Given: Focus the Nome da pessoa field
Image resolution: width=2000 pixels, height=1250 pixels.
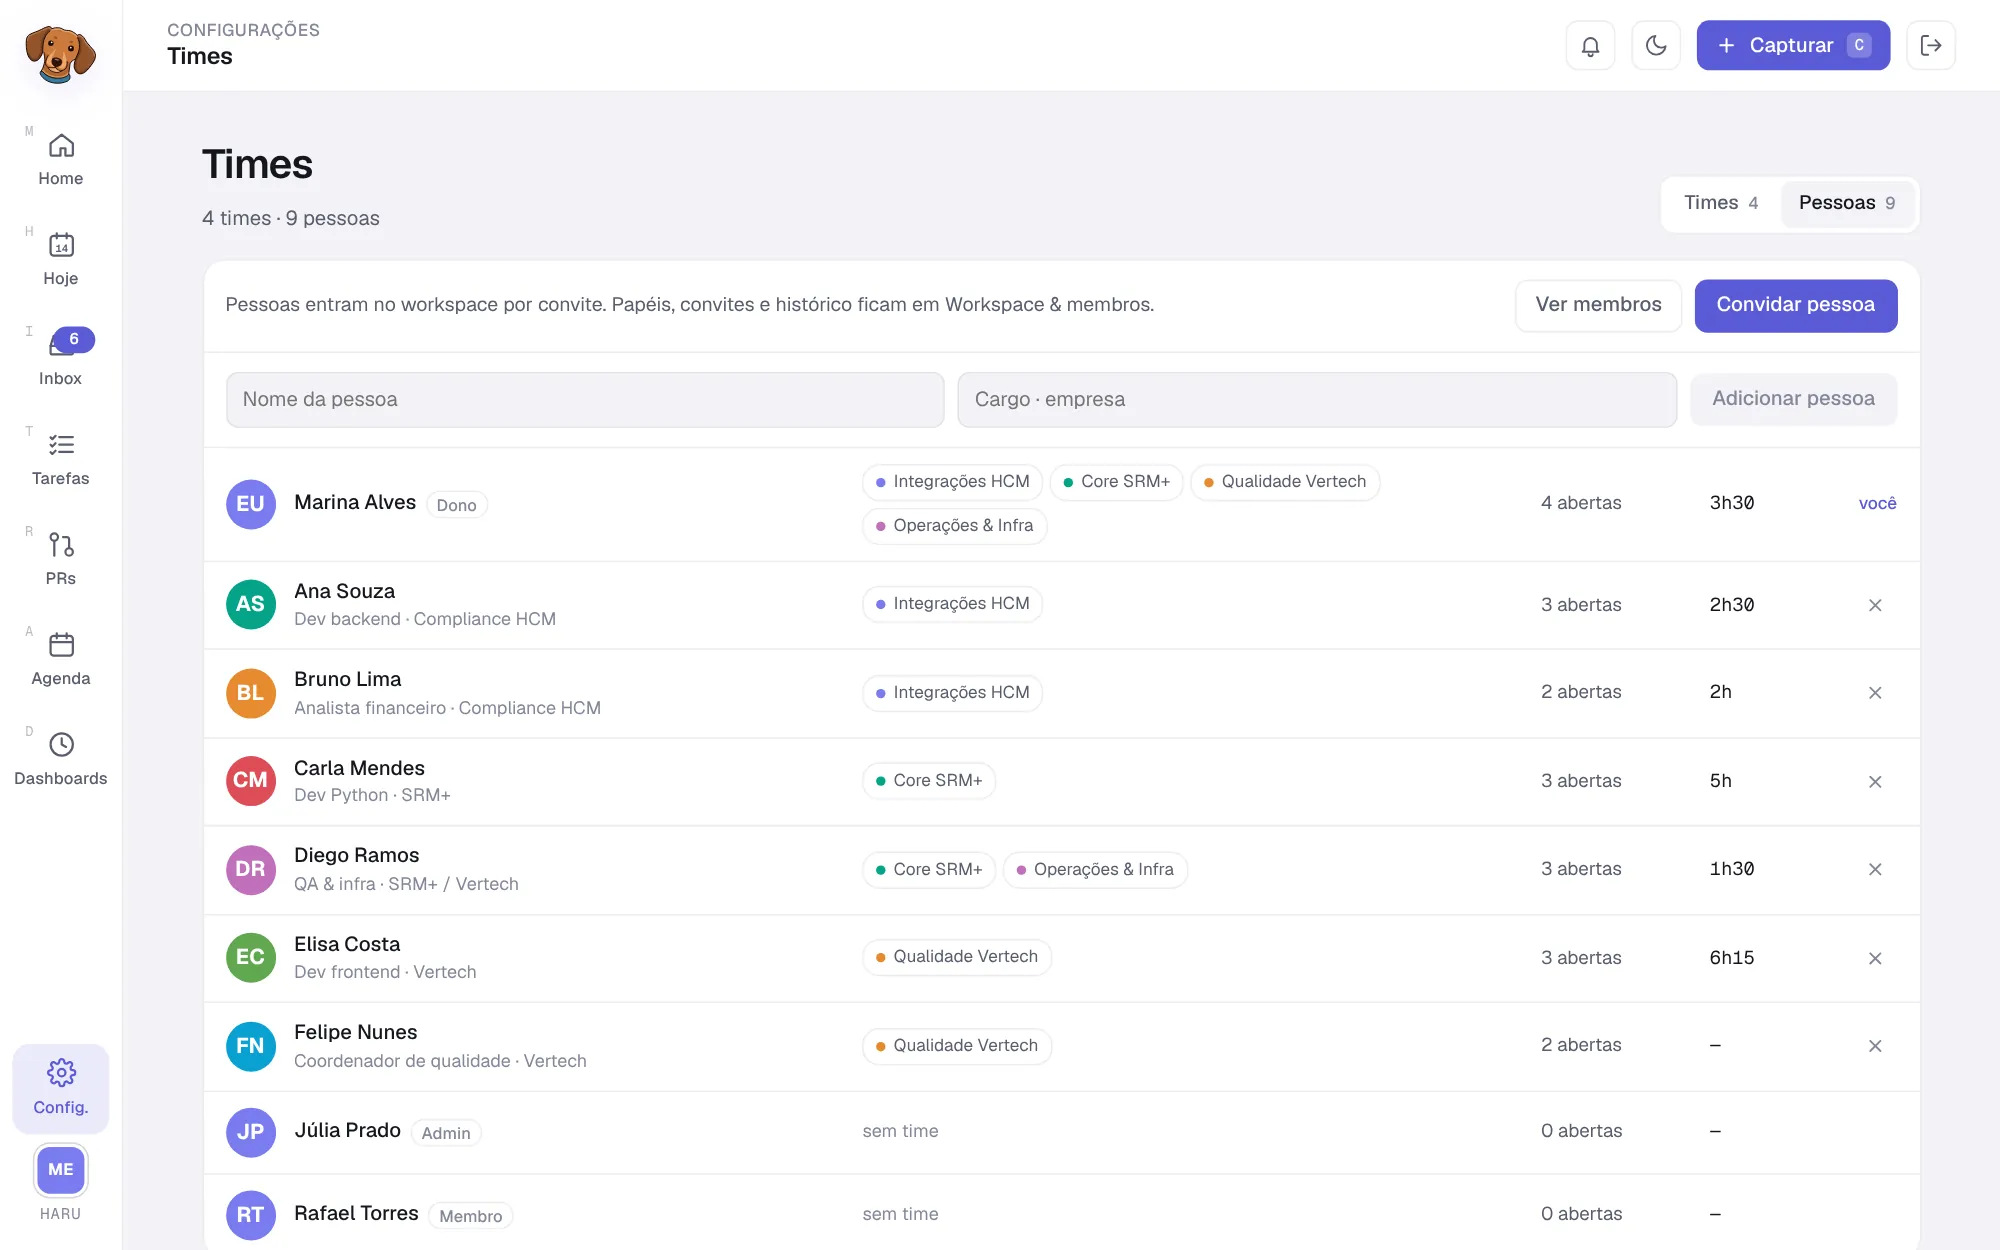Looking at the screenshot, I should 585,400.
